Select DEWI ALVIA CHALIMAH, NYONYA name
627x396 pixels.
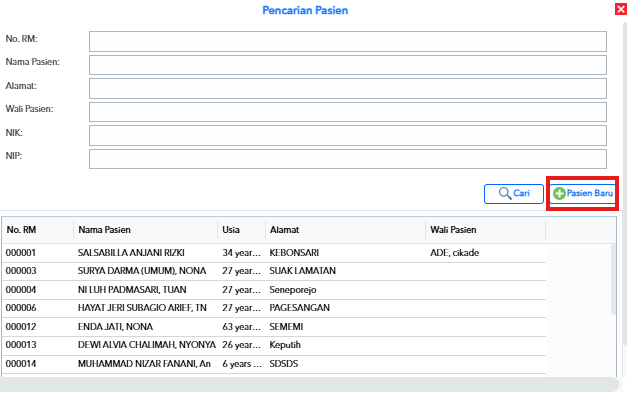click(147, 345)
